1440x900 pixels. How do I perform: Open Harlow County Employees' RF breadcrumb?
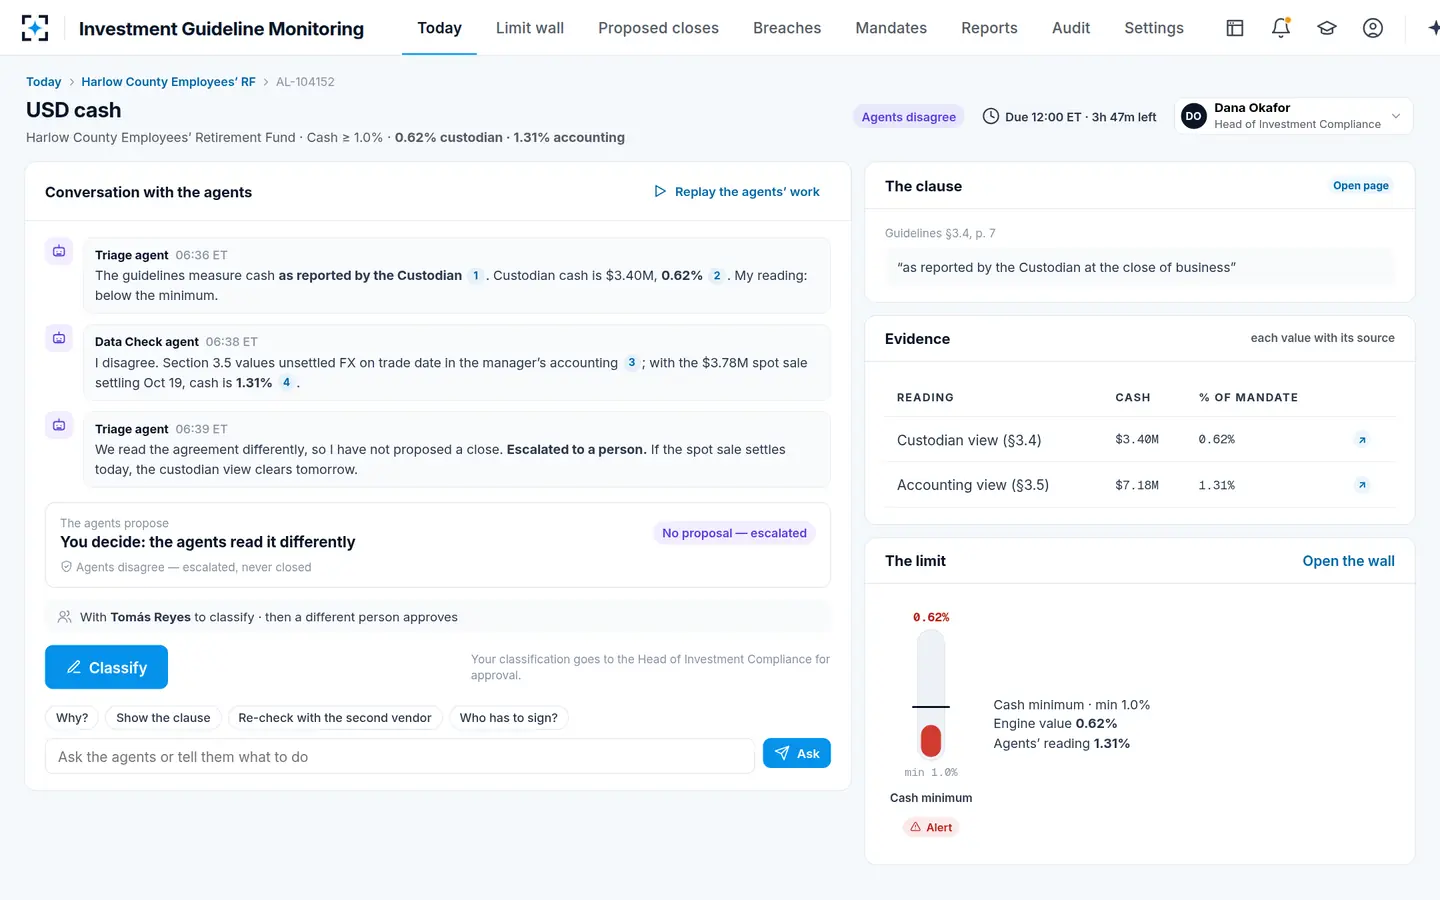click(x=168, y=82)
